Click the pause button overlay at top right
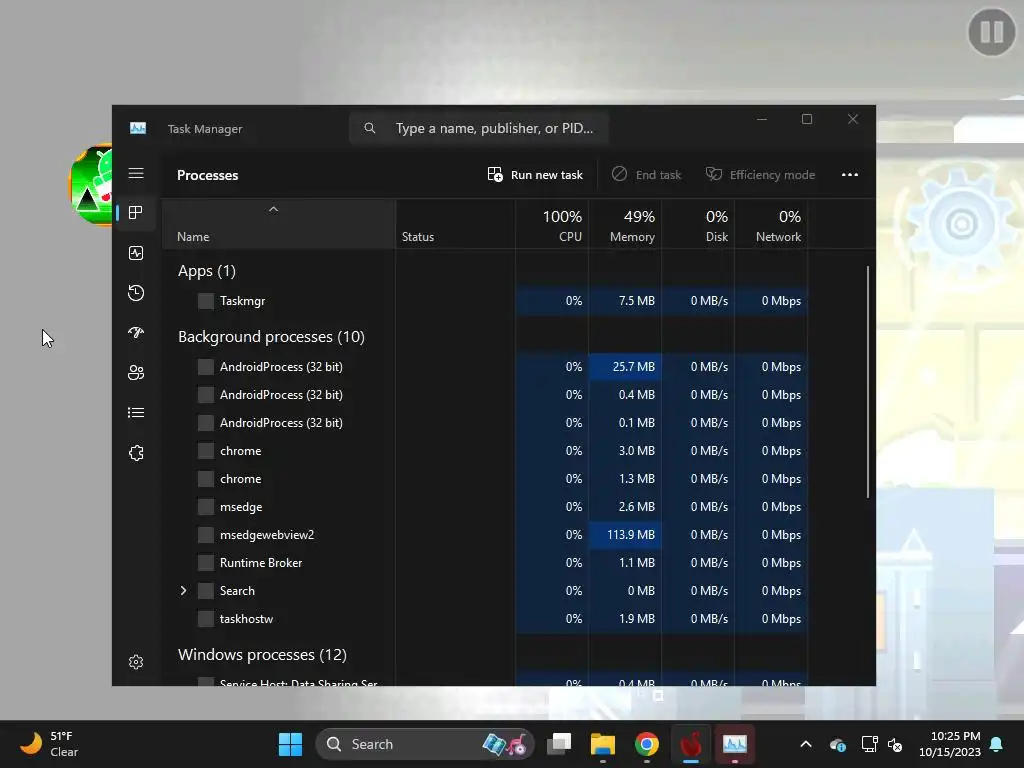The image size is (1024, 768). click(991, 31)
